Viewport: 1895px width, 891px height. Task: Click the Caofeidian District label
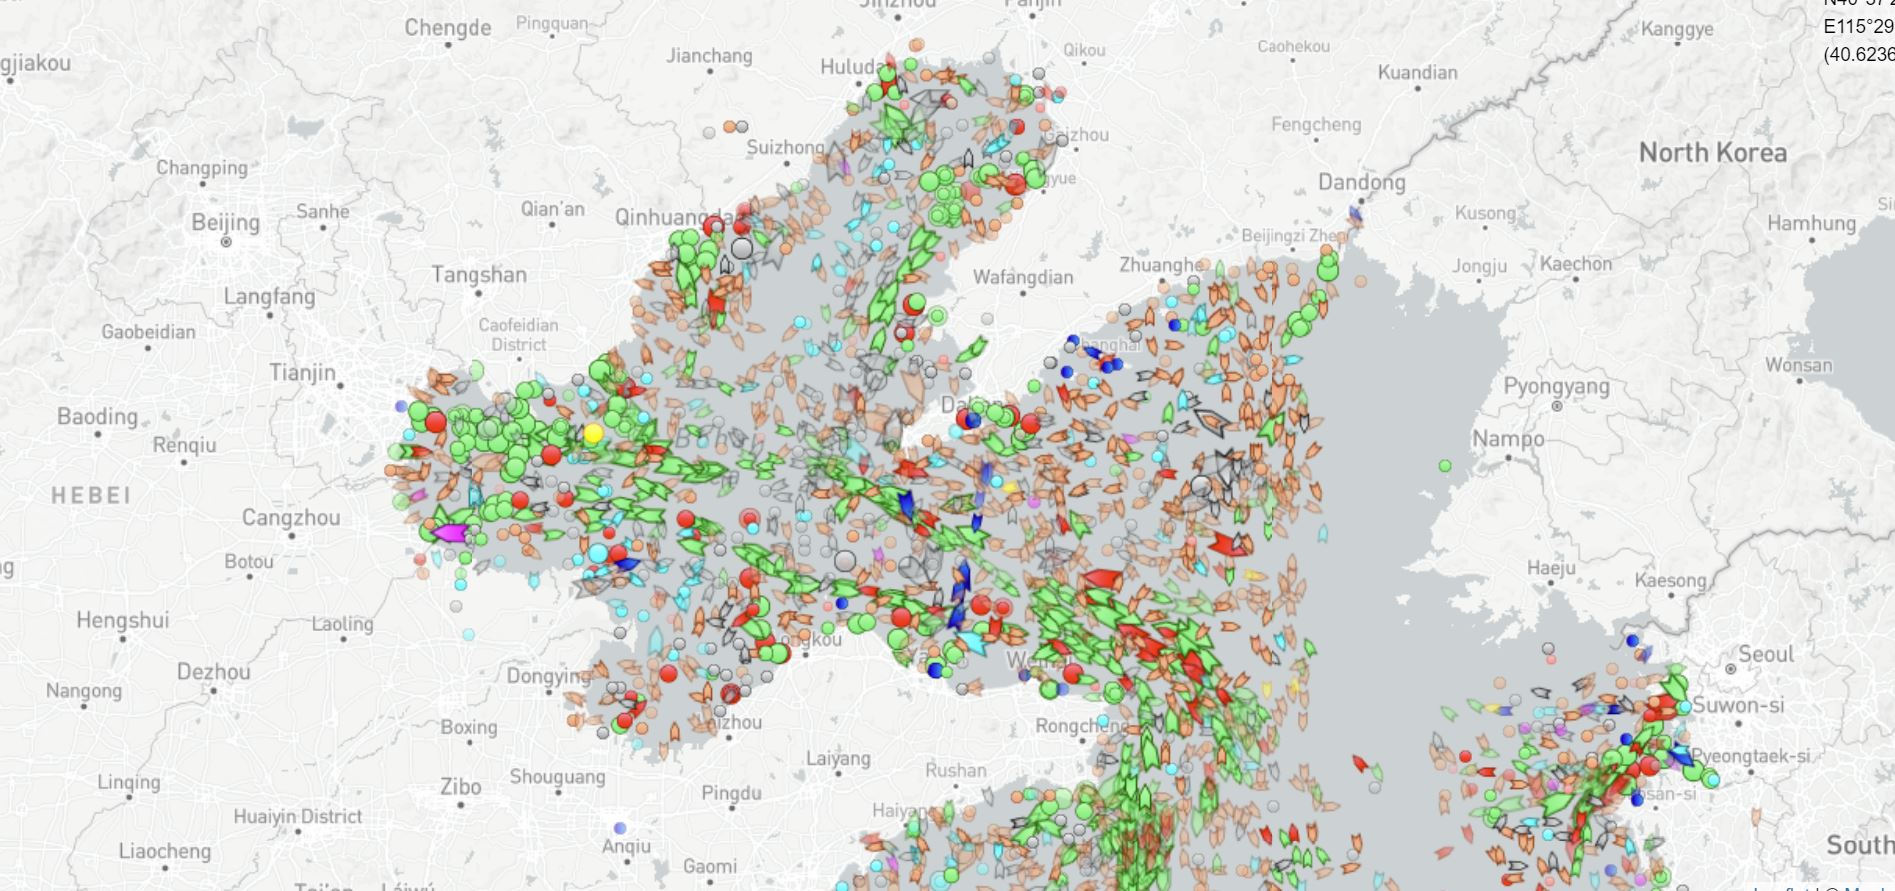point(518,335)
